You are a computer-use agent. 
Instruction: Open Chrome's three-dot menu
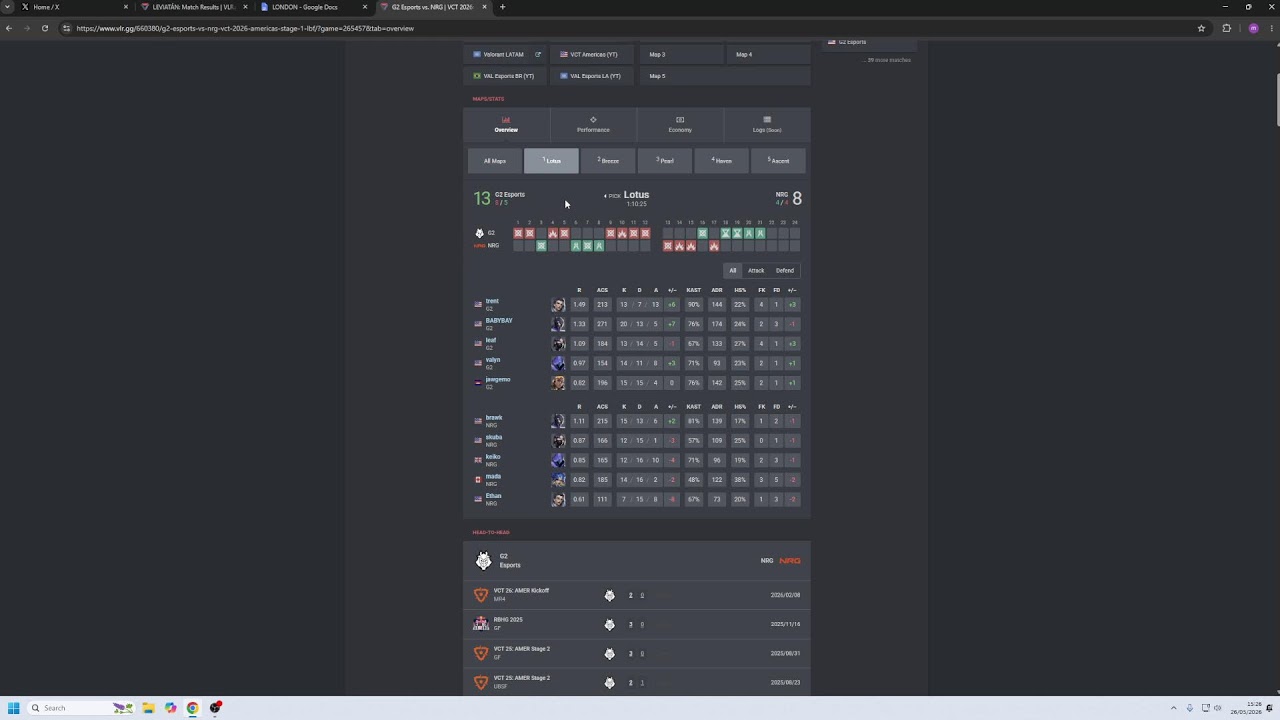click(x=1271, y=28)
